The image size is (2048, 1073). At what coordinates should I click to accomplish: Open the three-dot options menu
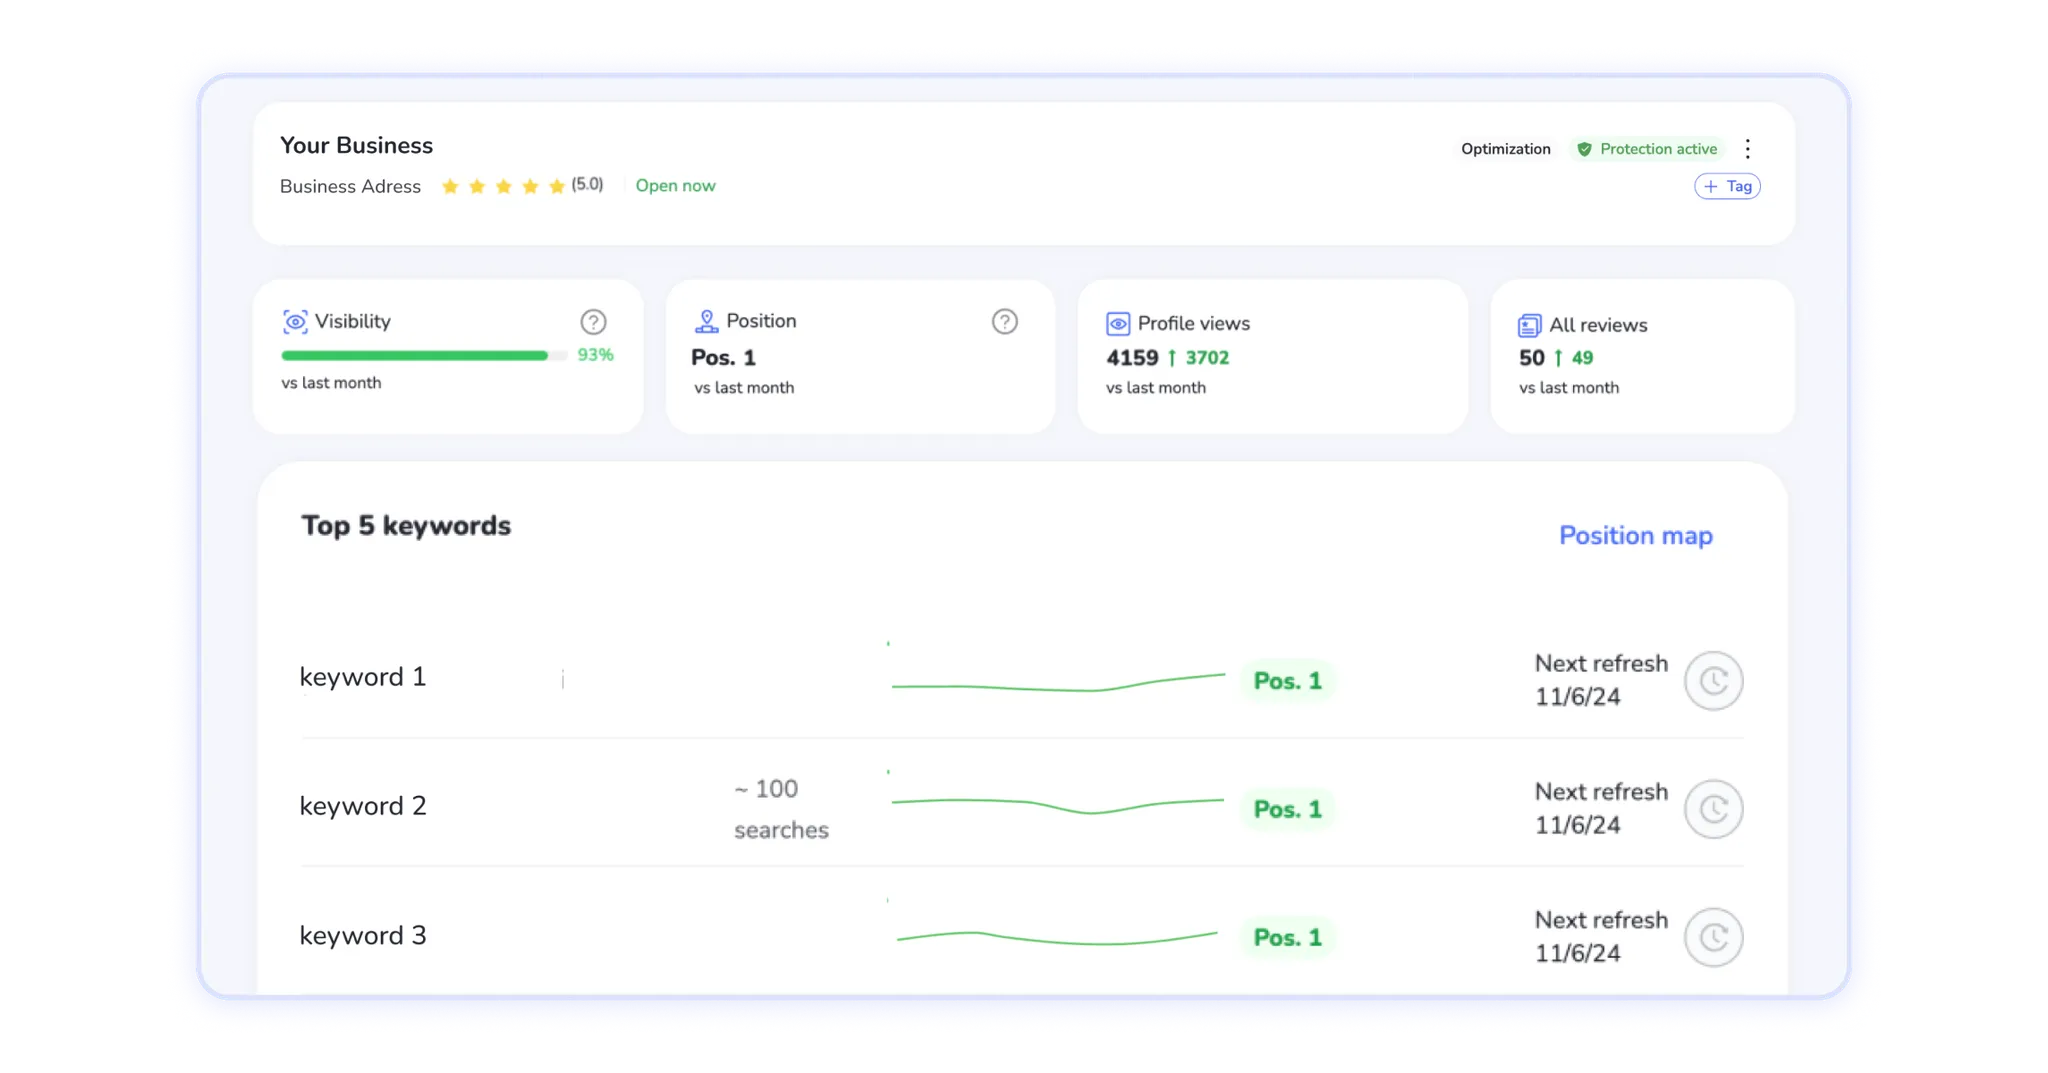(1747, 149)
